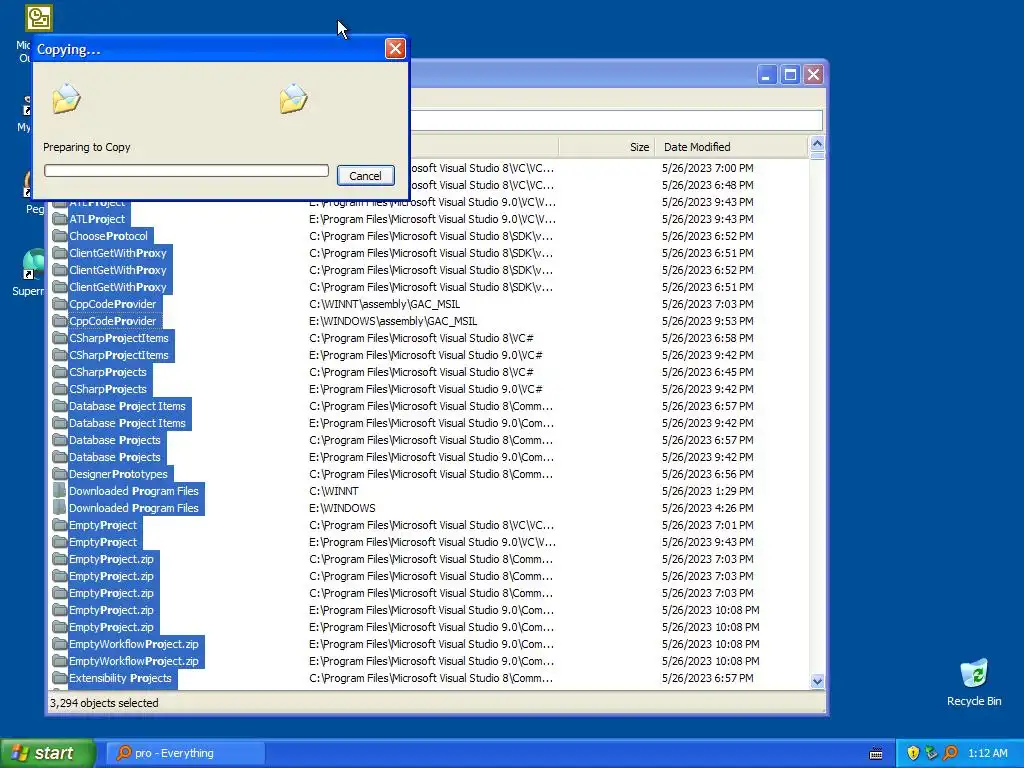Image resolution: width=1024 pixels, height=768 pixels.
Task: Click the destination folder icon in Copying dialog
Action: (x=293, y=99)
